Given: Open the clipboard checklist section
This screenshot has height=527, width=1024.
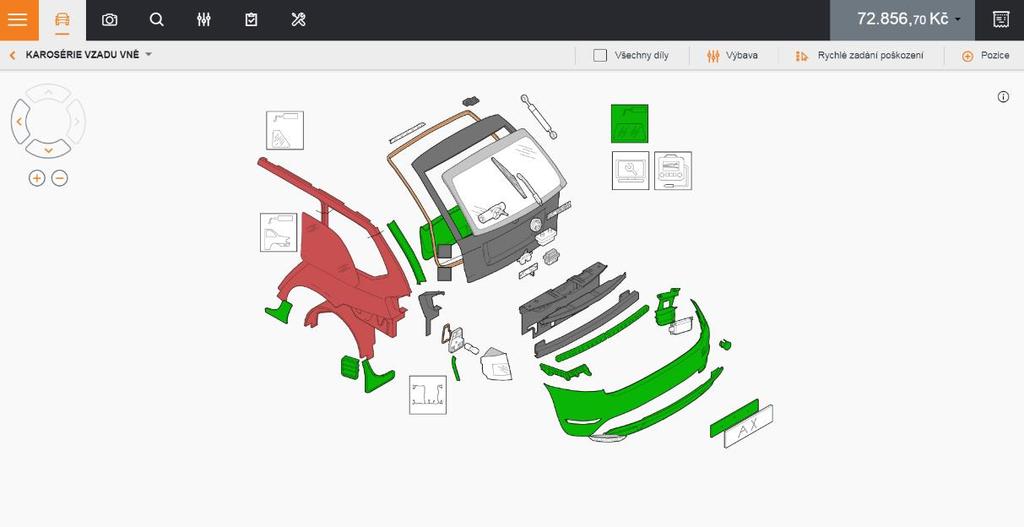Looking at the screenshot, I should pyautogui.click(x=251, y=20).
